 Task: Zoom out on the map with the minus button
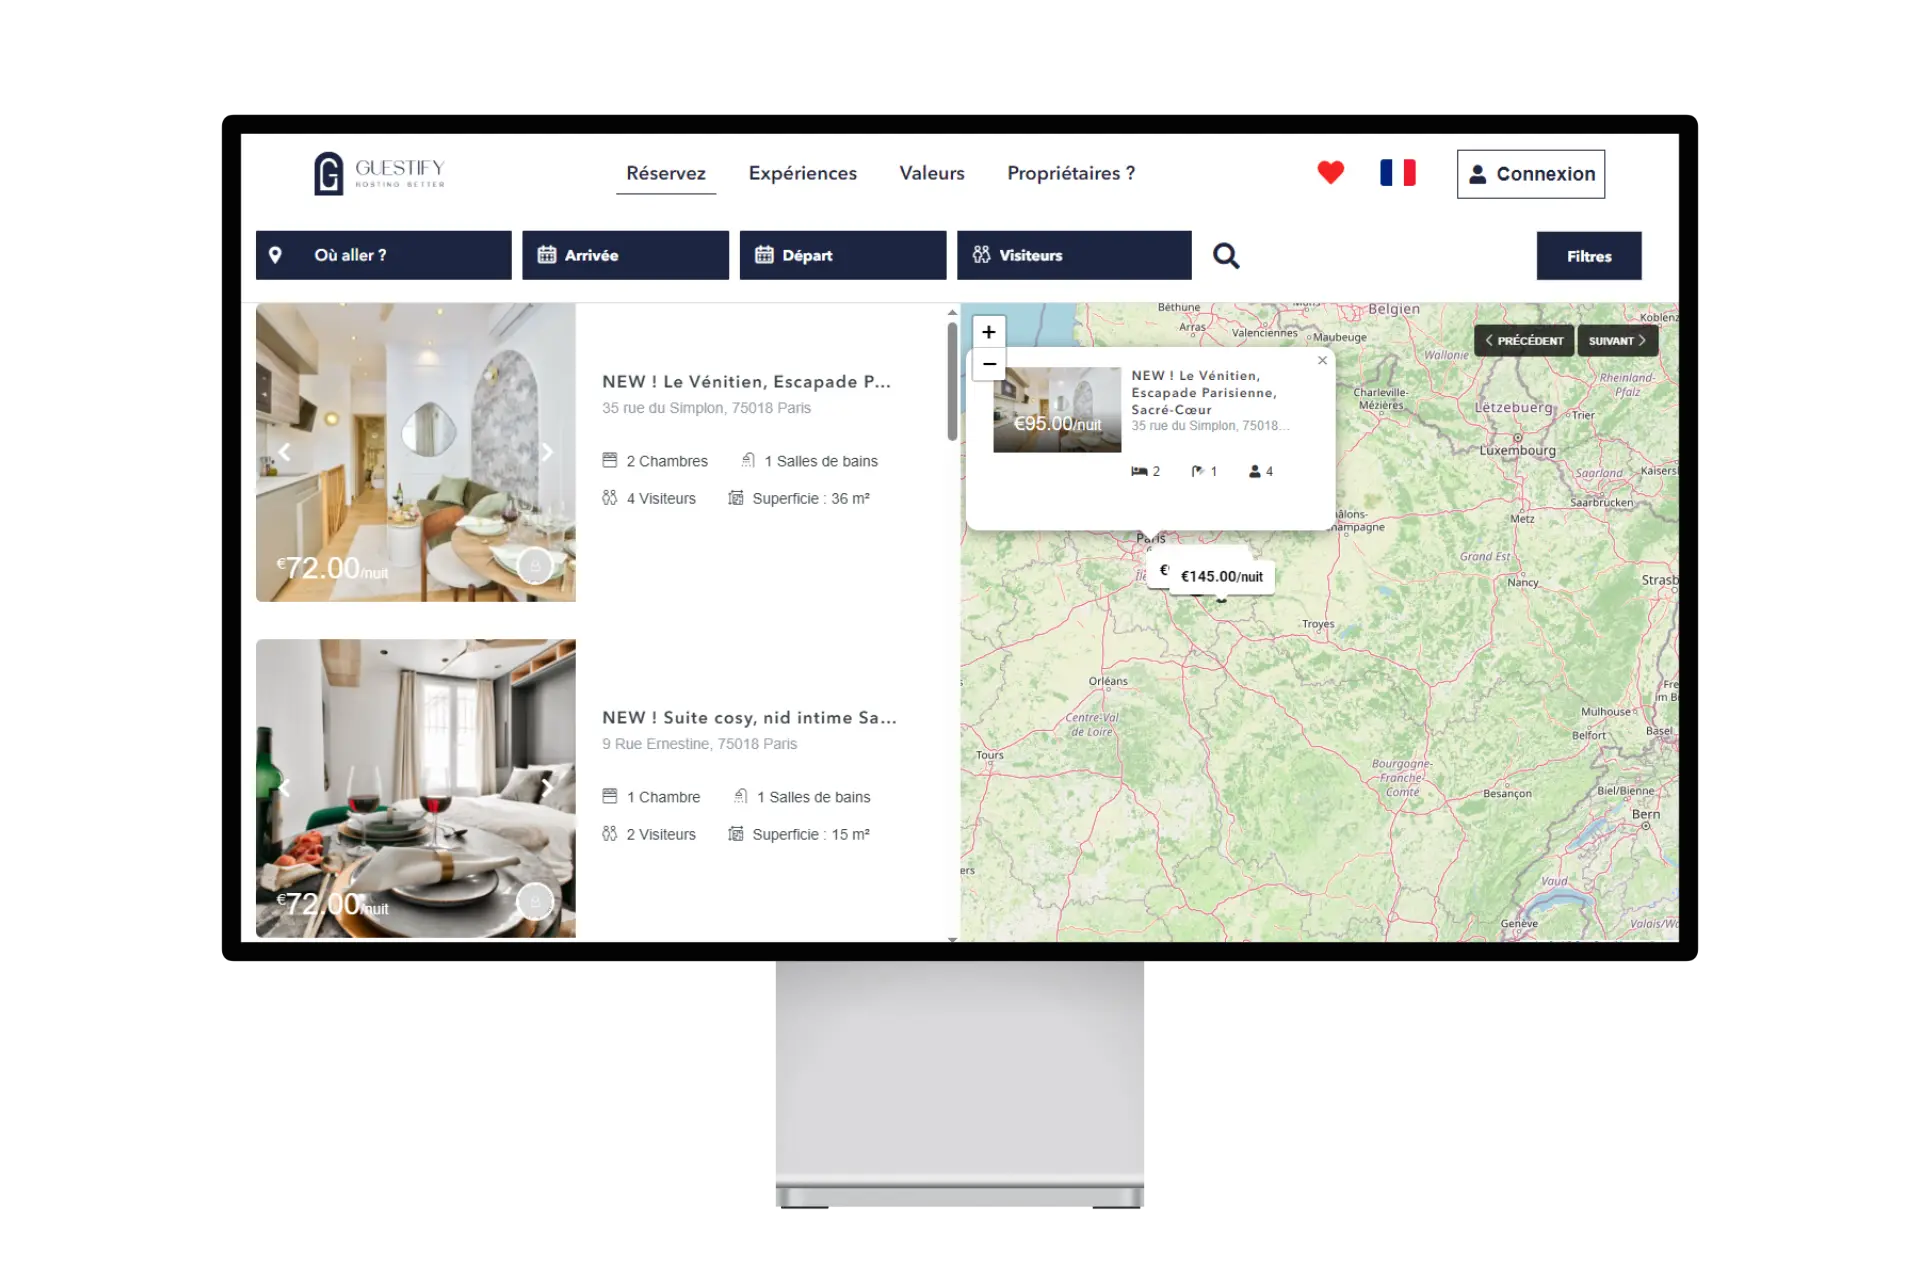pos(988,364)
